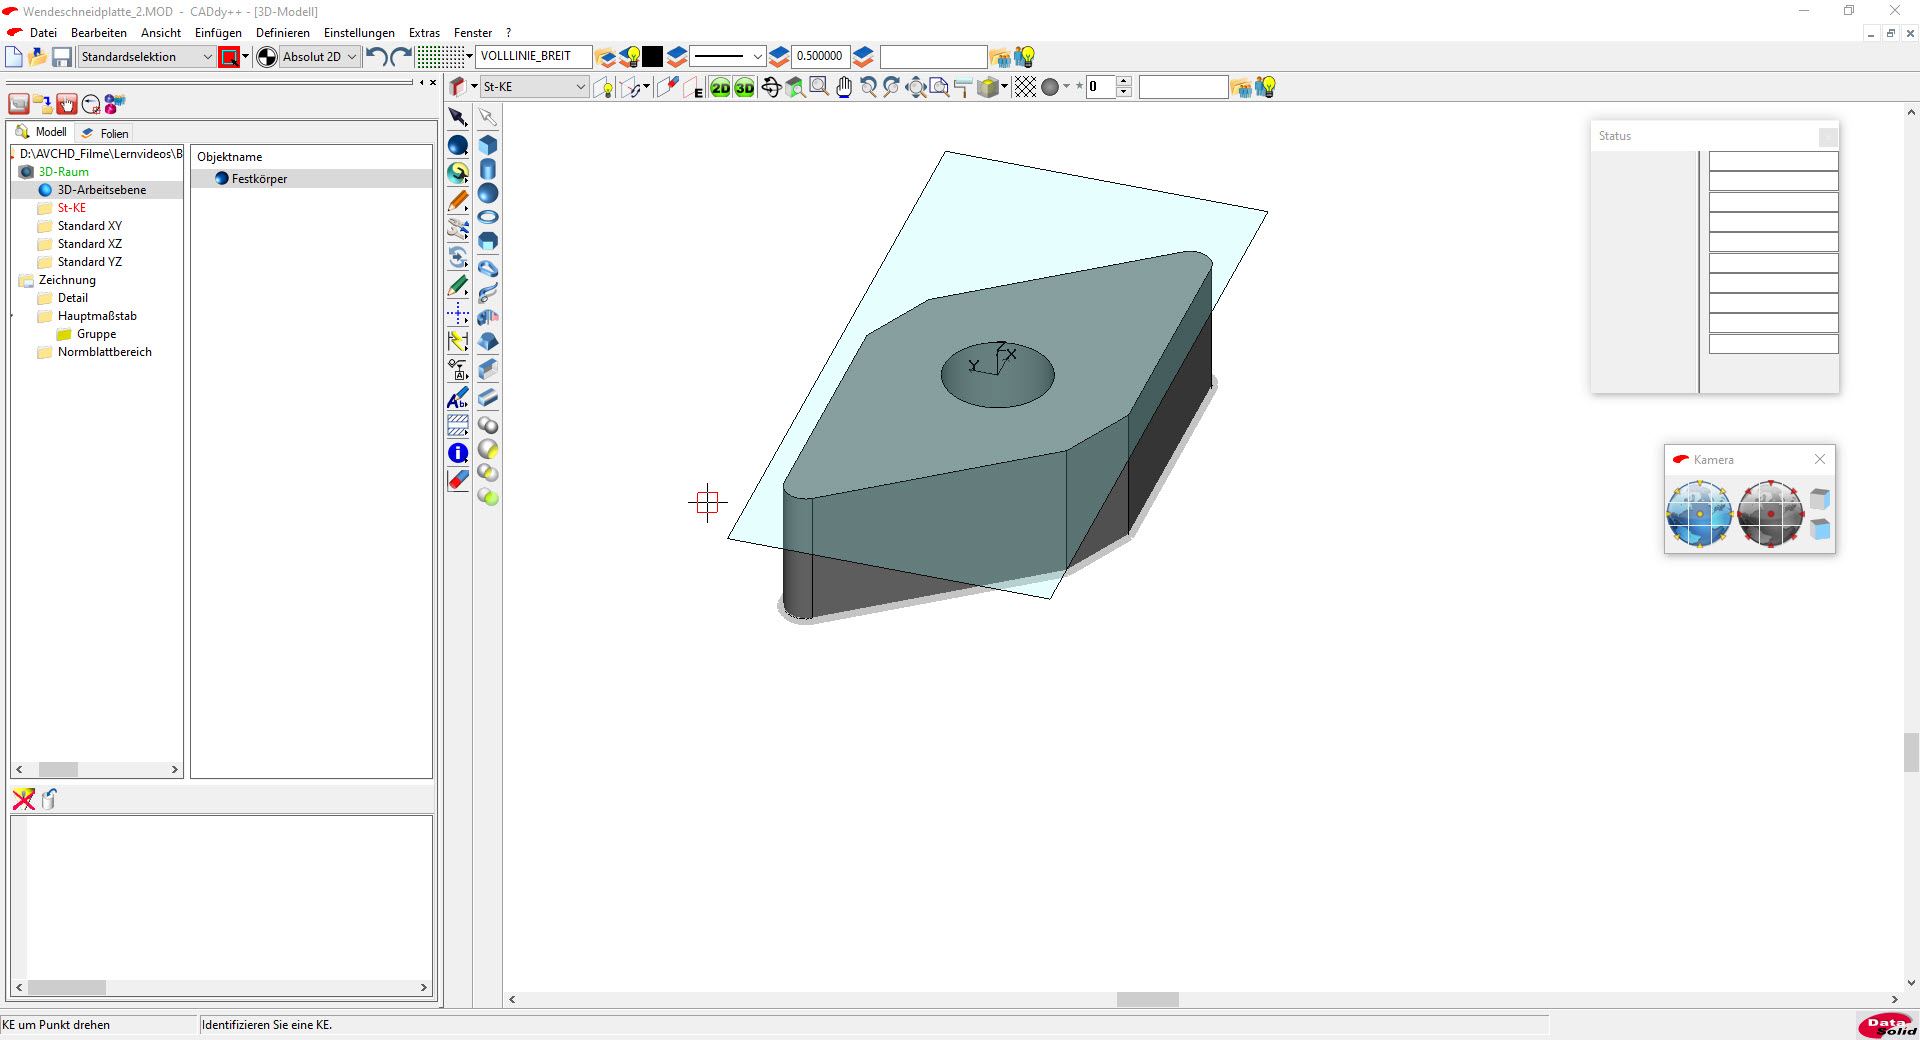
Task: Click the gray globe view in Kamera panel
Action: point(1770,514)
